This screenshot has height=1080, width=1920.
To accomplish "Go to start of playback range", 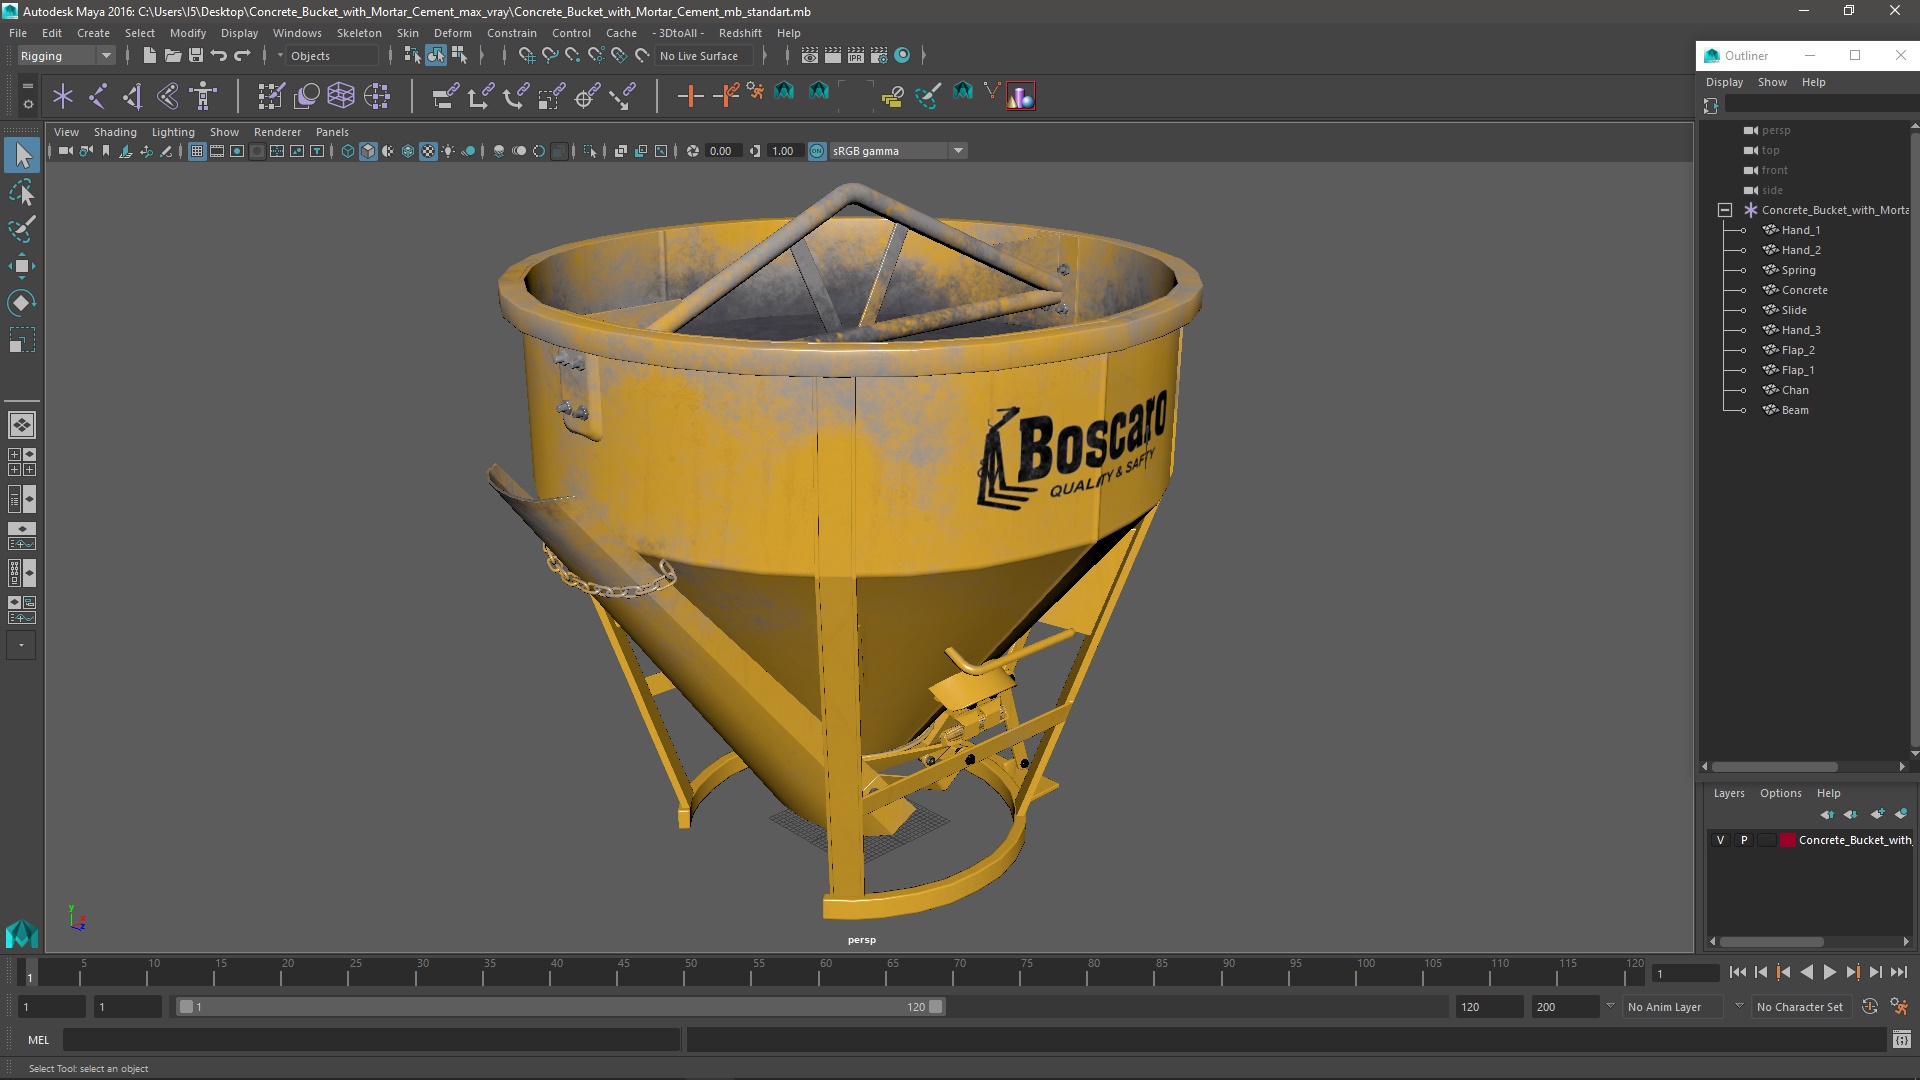I will (1737, 972).
